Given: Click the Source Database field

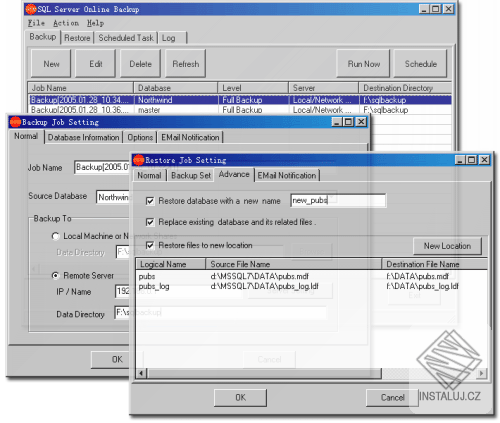Looking at the screenshot, I should coord(113,197).
